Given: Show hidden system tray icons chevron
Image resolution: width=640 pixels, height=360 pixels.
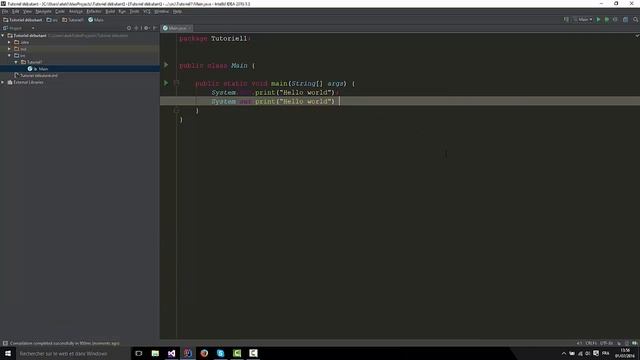Looking at the screenshot, I should tap(564, 353).
